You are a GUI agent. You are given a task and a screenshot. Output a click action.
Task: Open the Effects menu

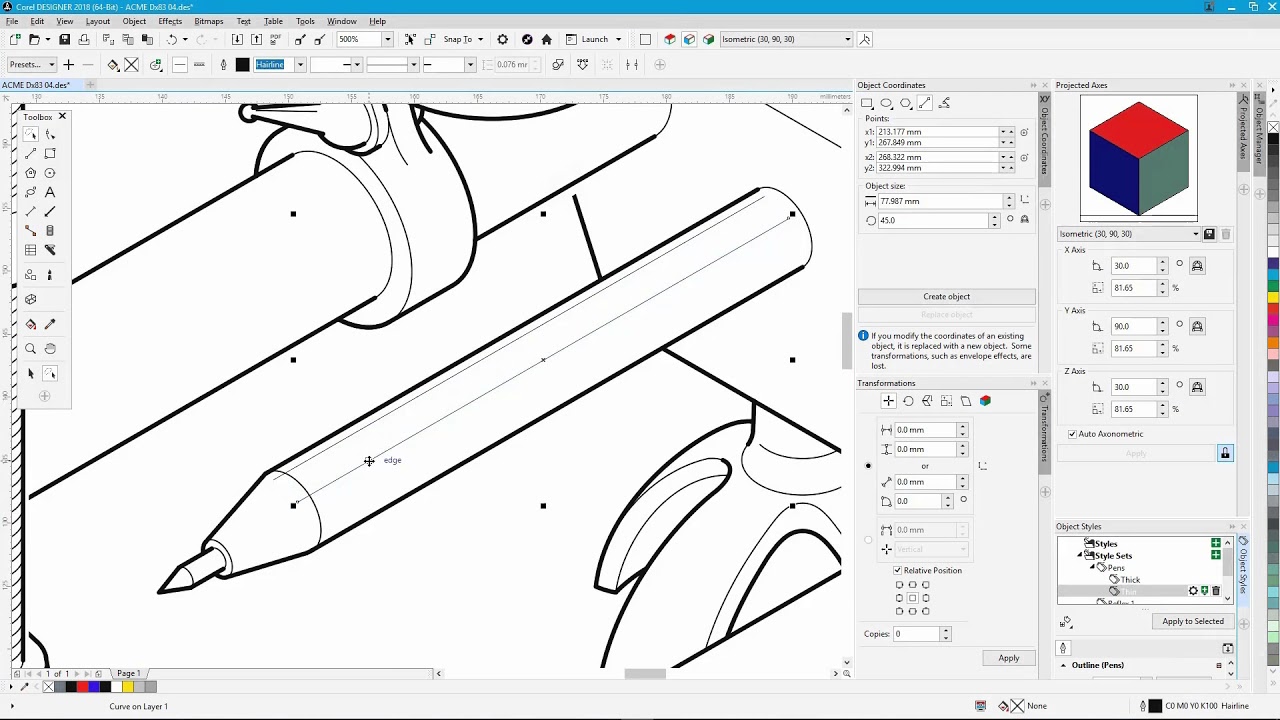(170, 21)
